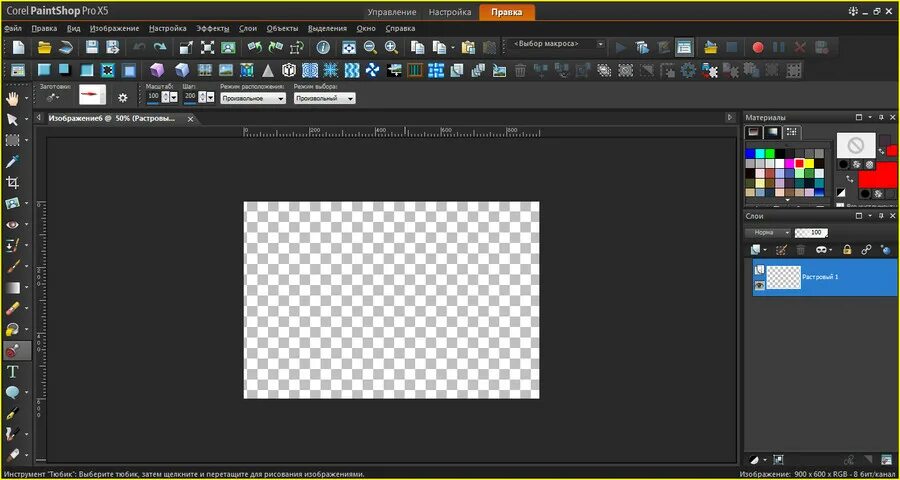Toggle the script output palette icon
This screenshot has height=480, width=900.
point(684,48)
